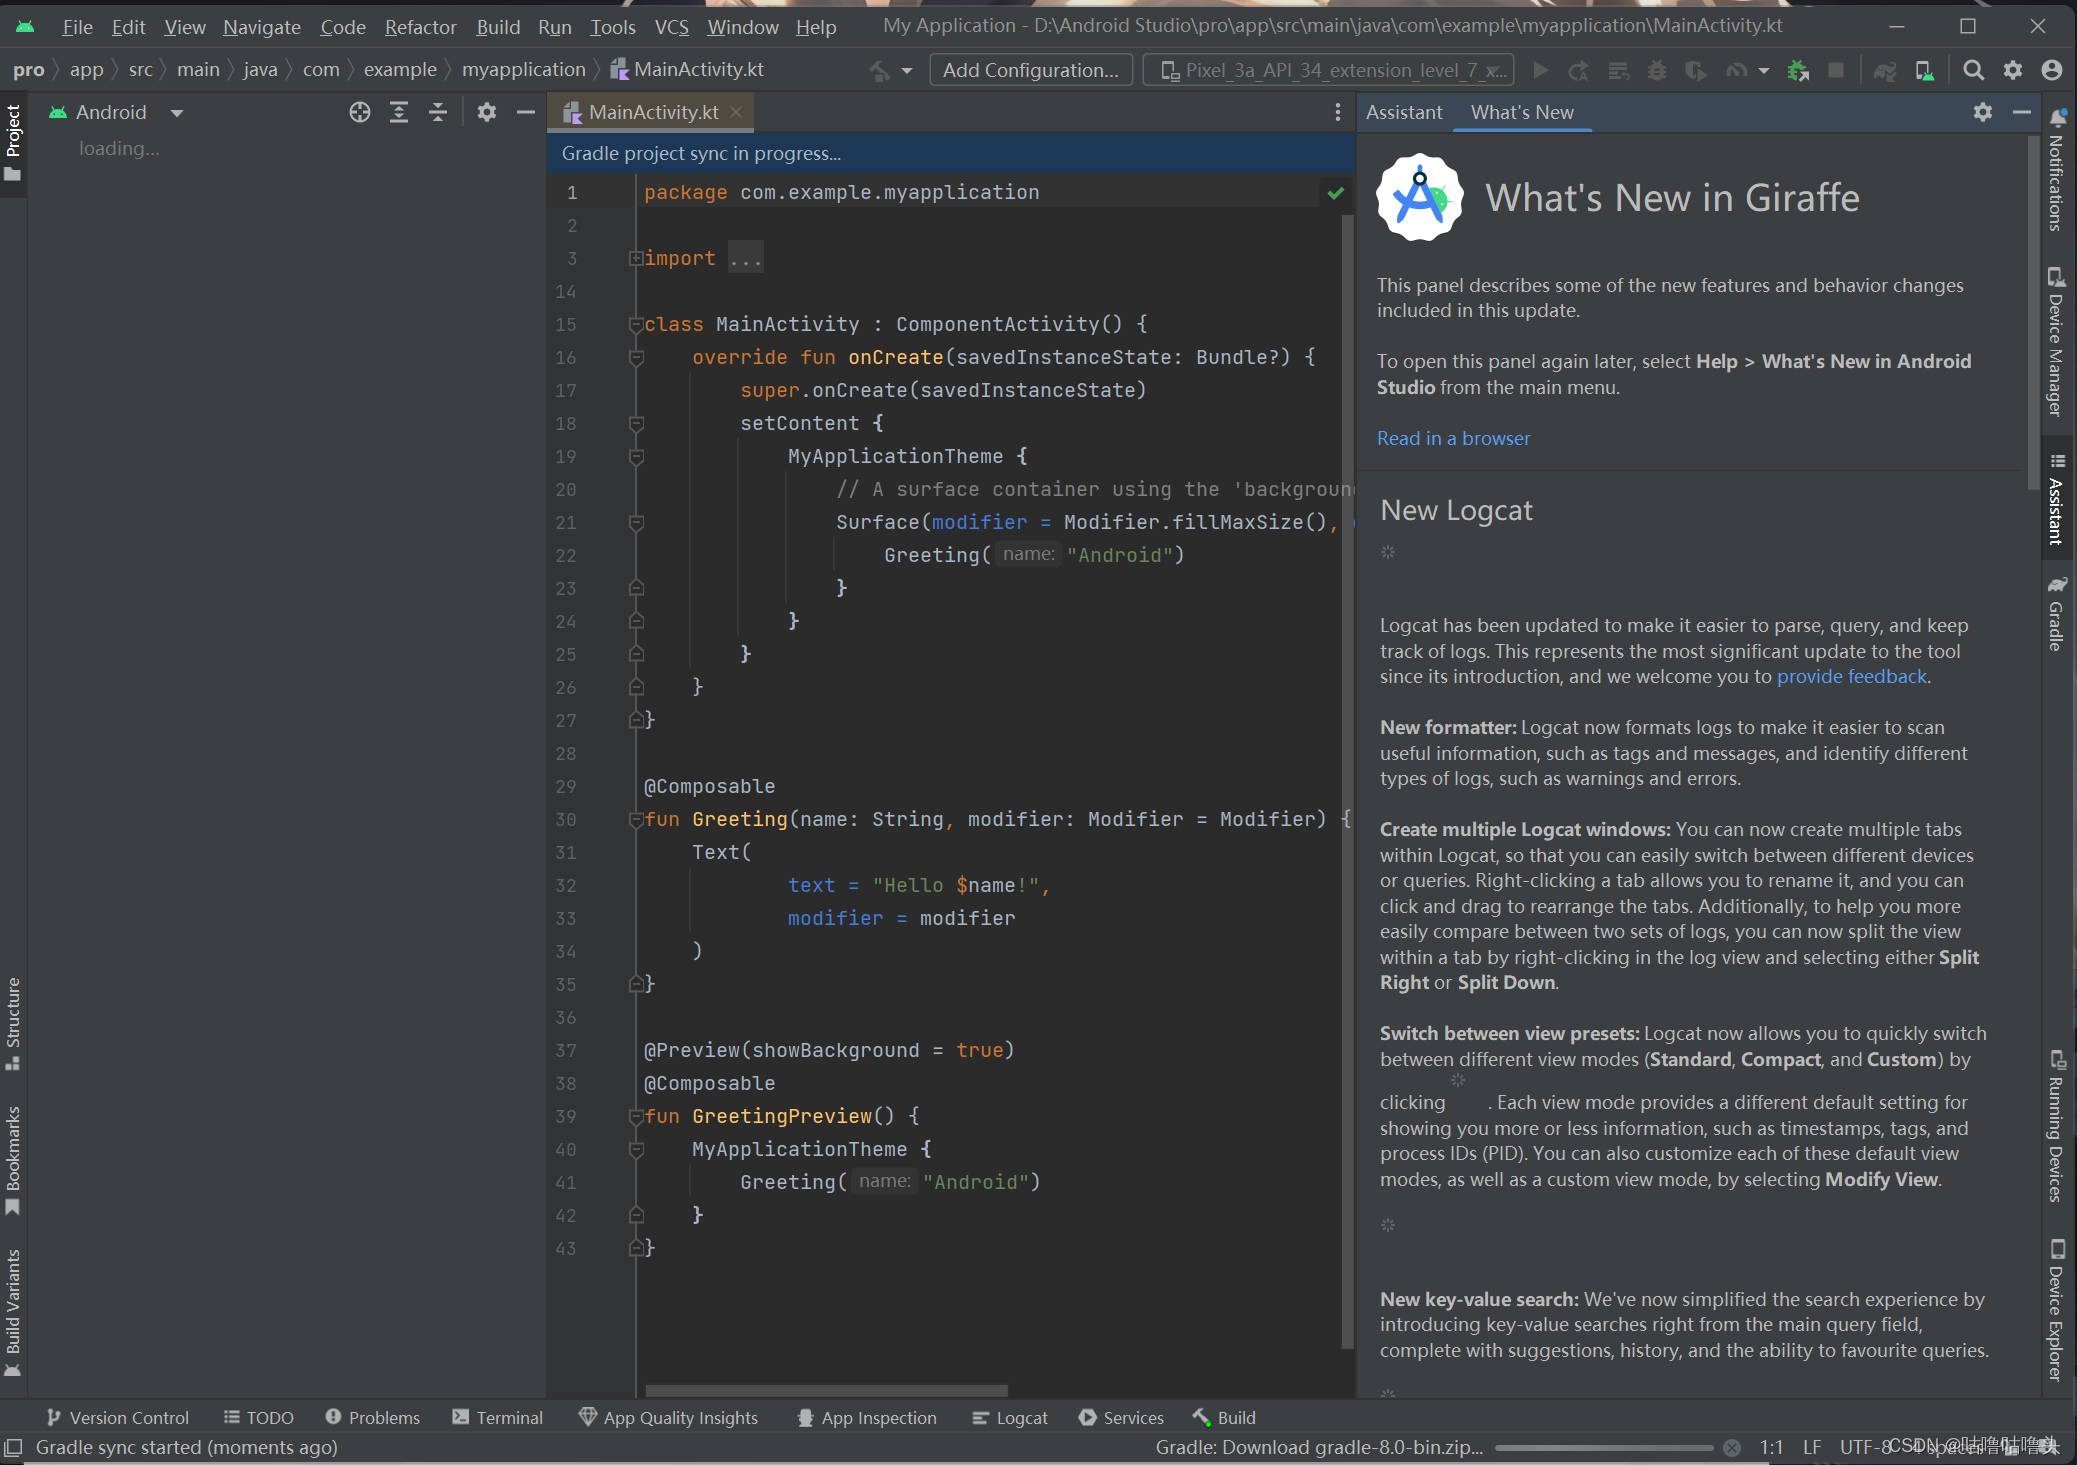Select Opened File locate target icon
The width and height of the screenshot is (2077, 1465).
click(x=360, y=112)
